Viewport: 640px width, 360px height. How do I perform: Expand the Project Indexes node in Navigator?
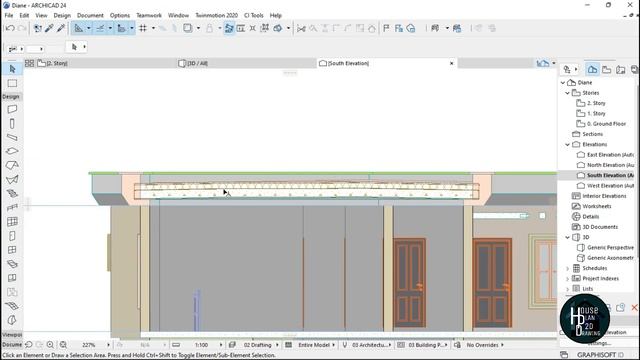(x=567, y=279)
